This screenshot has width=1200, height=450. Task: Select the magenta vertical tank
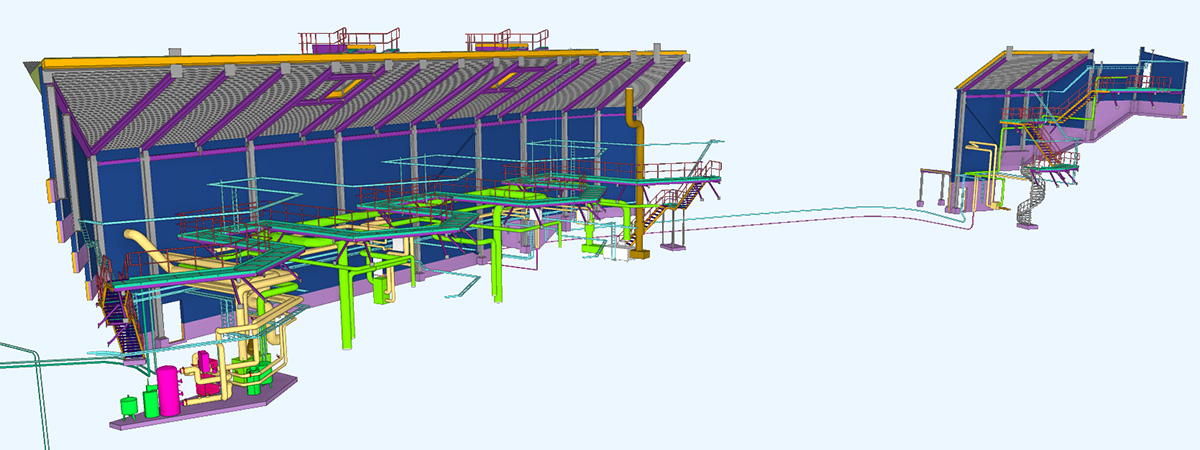[169, 391]
